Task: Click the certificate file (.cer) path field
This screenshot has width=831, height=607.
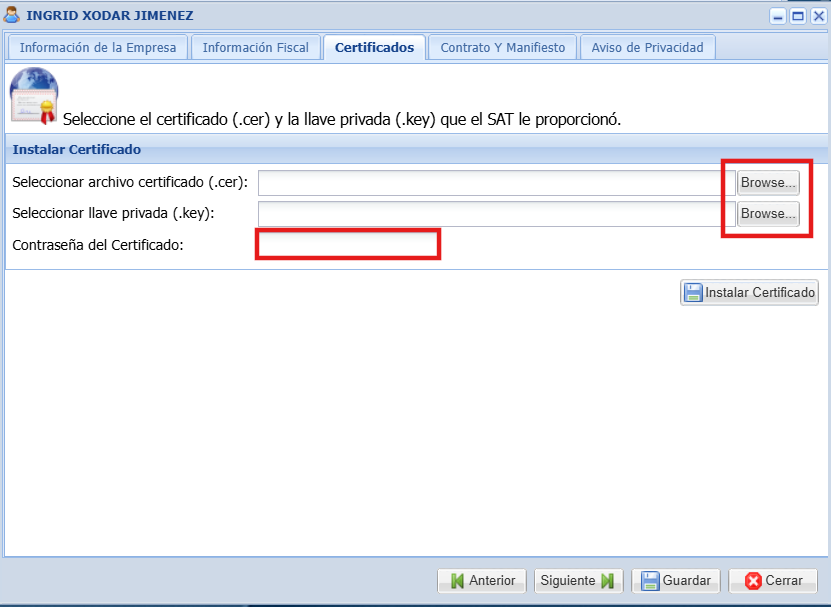Action: (490, 183)
